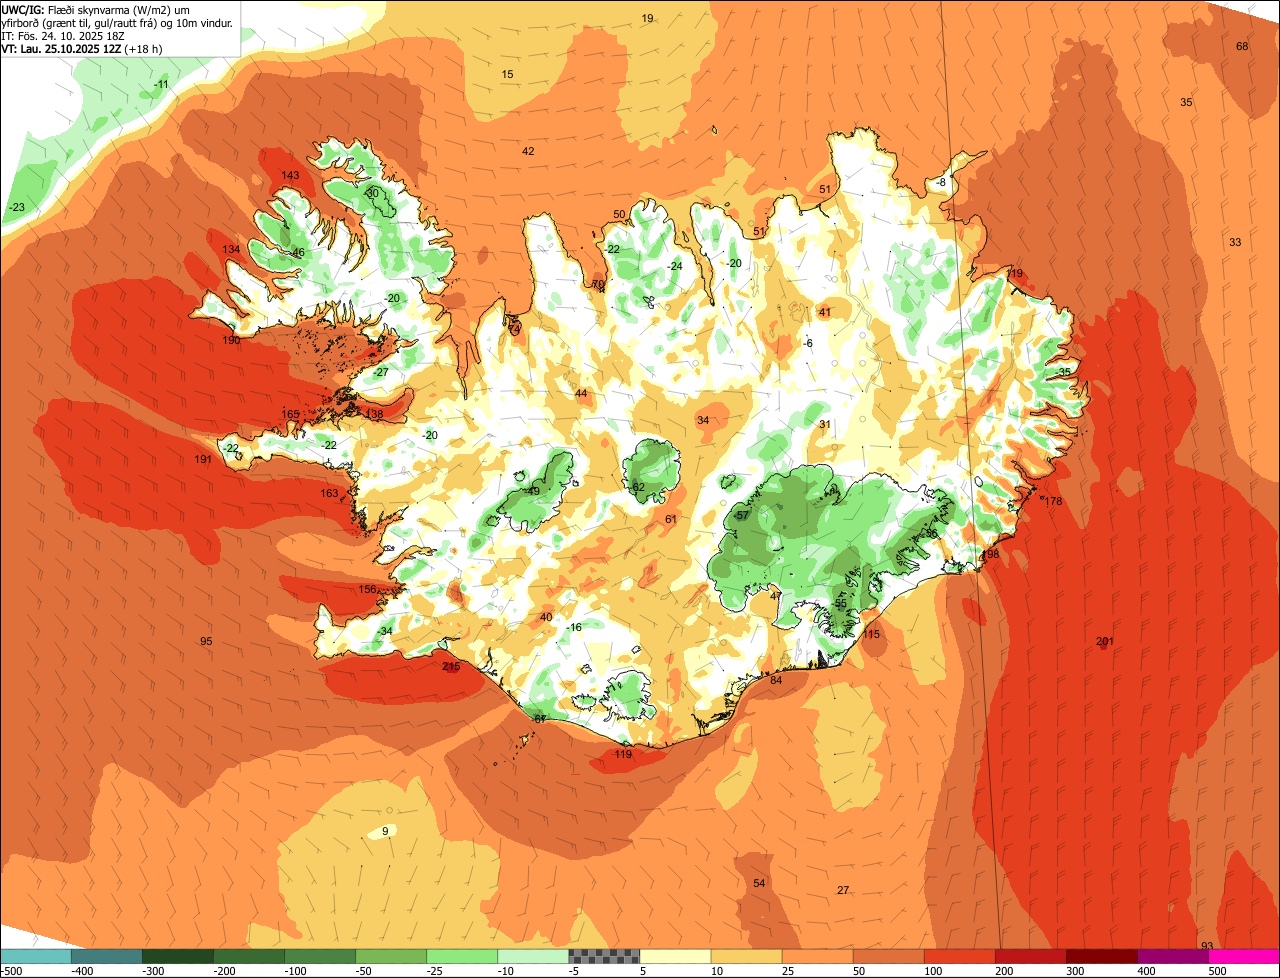Click the map value 134 off the Westfjords
Image resolution: width=1280 pixels, height=978 pixels.
click(x=231, y=249)
